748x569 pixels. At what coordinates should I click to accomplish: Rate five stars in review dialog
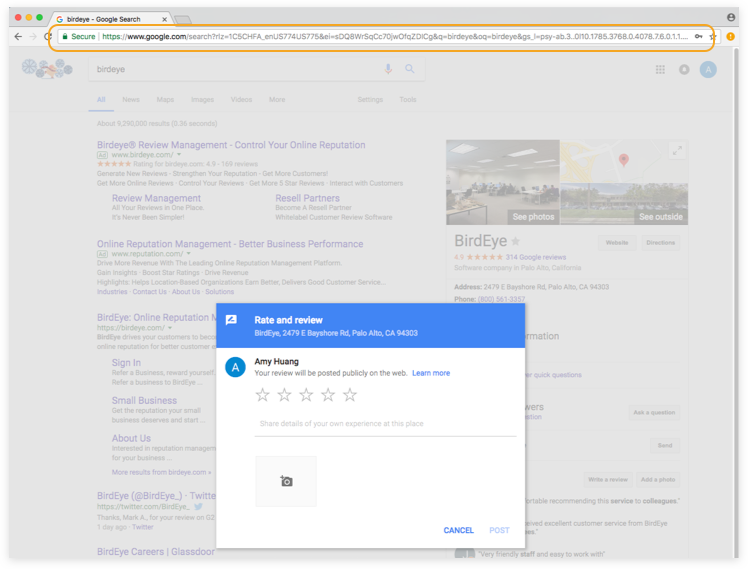tap(350, 395)
